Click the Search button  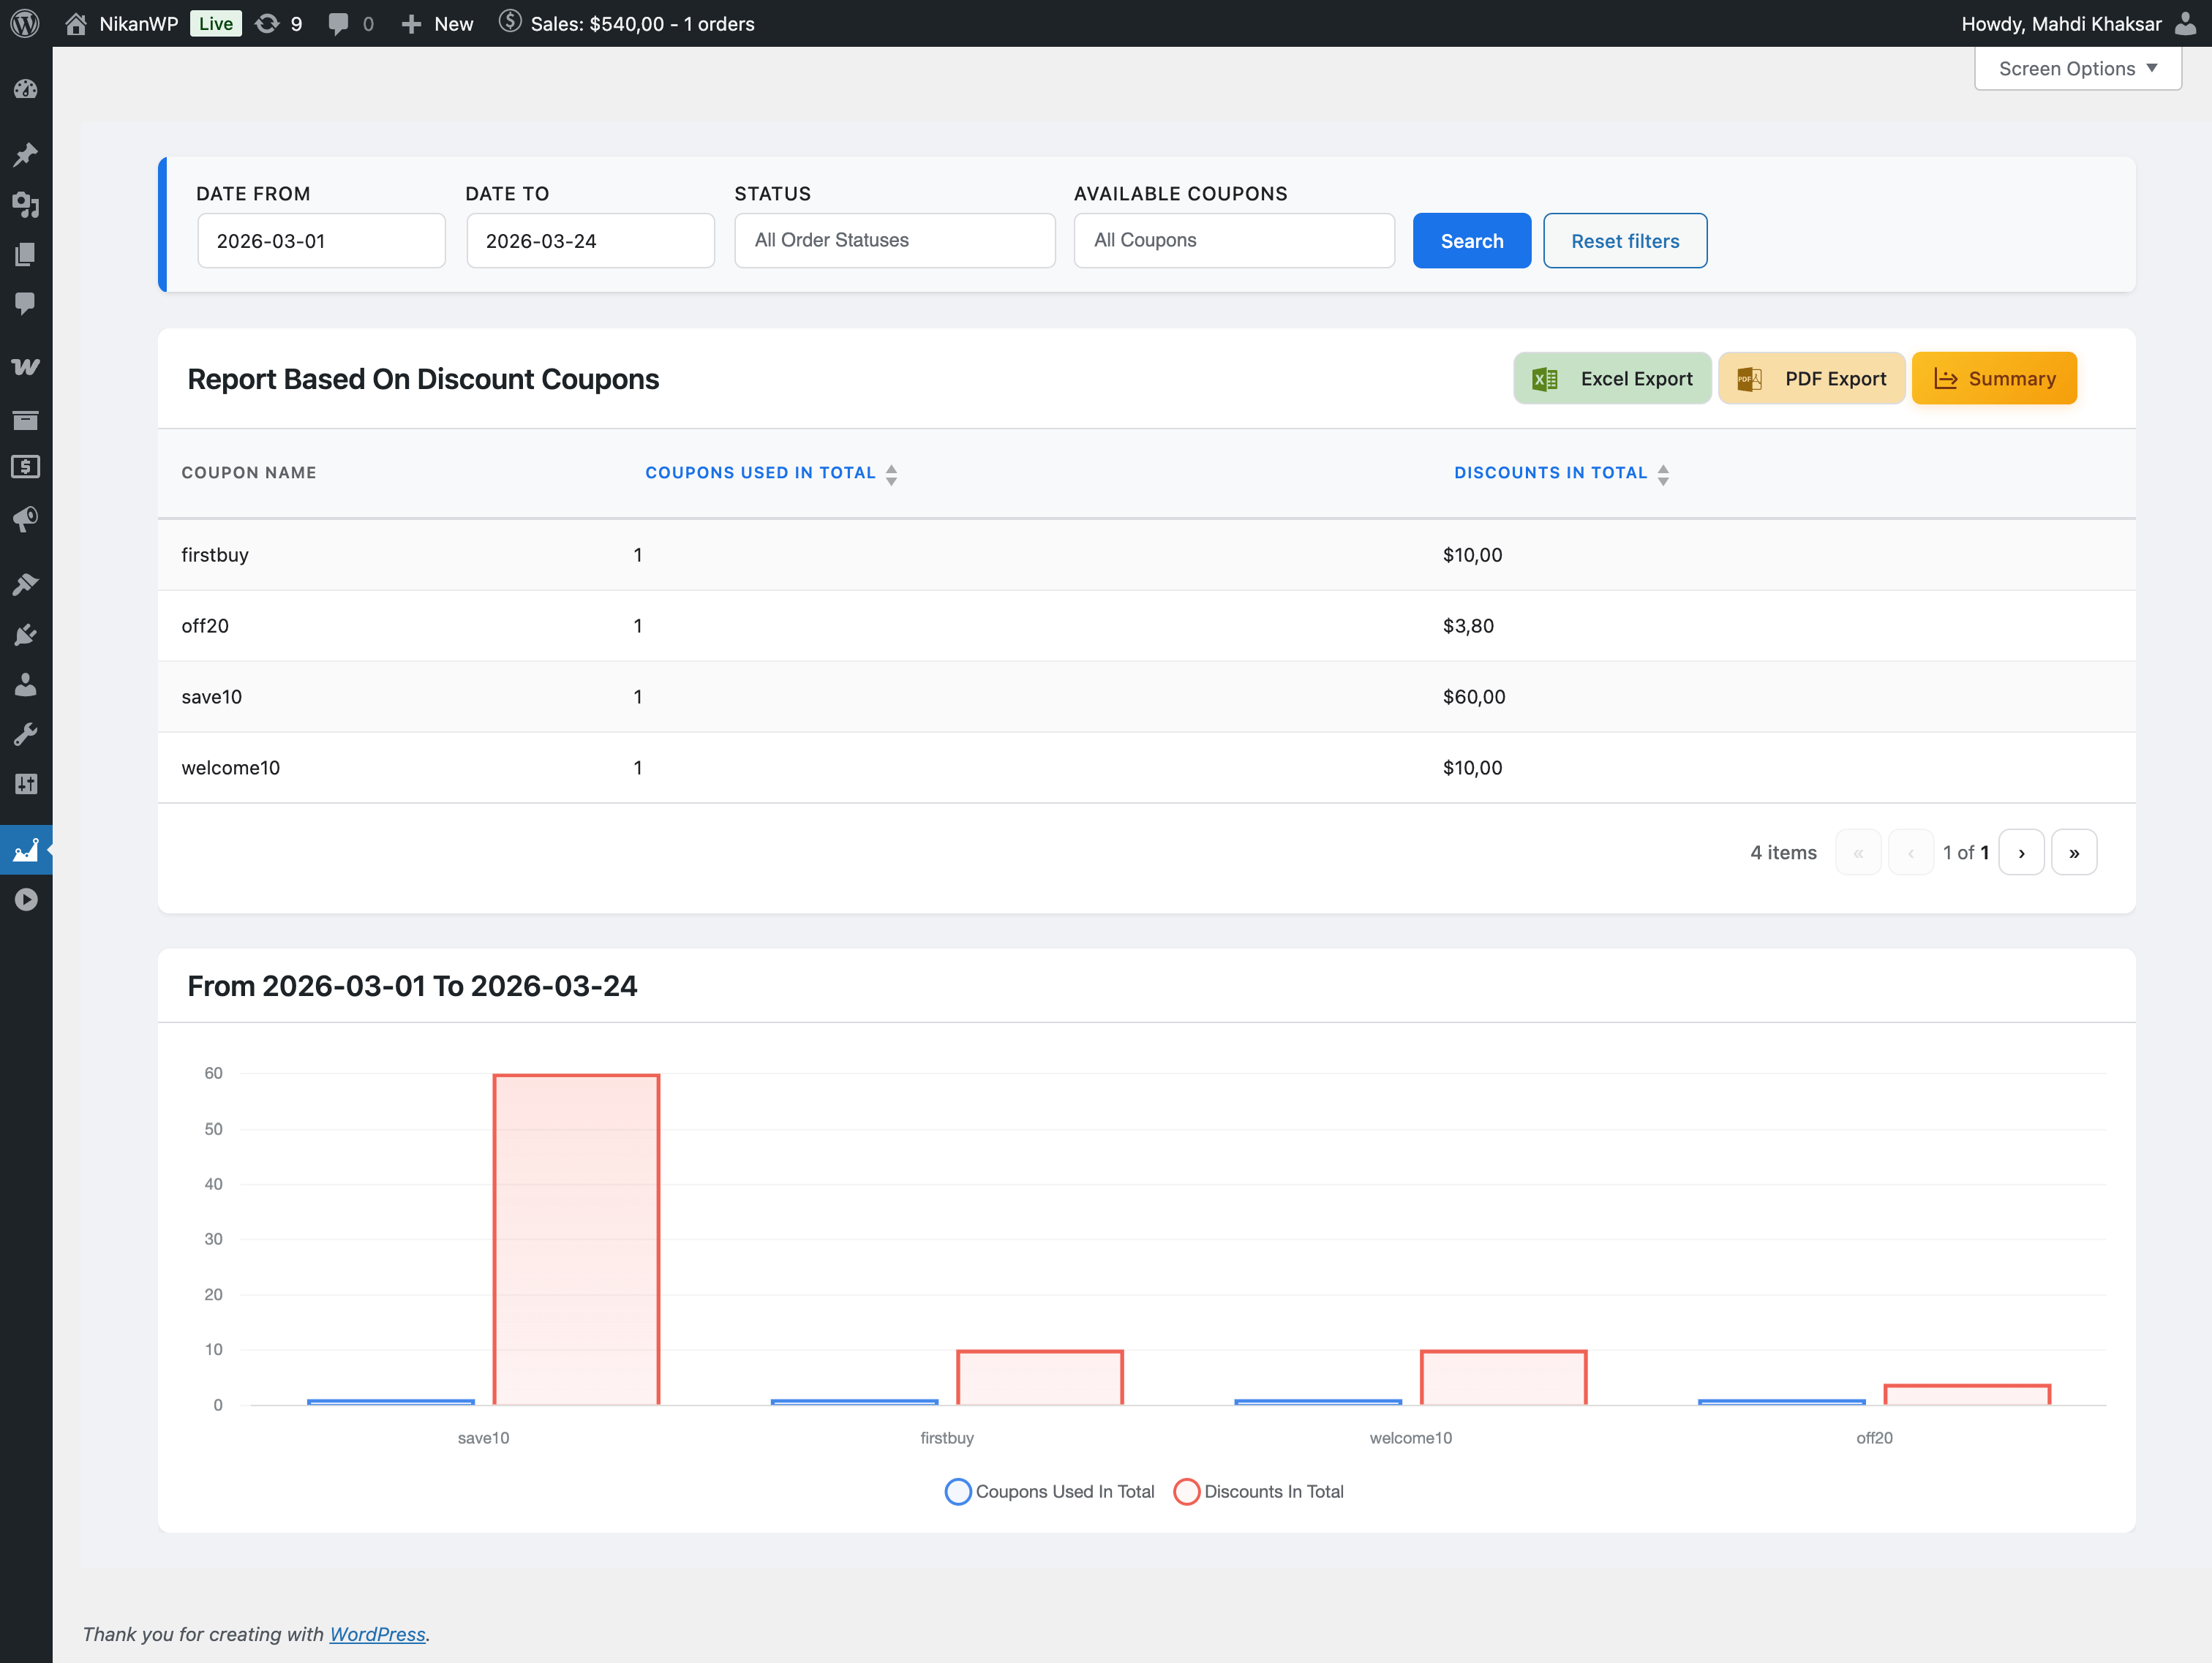(x=1470, y=240)
